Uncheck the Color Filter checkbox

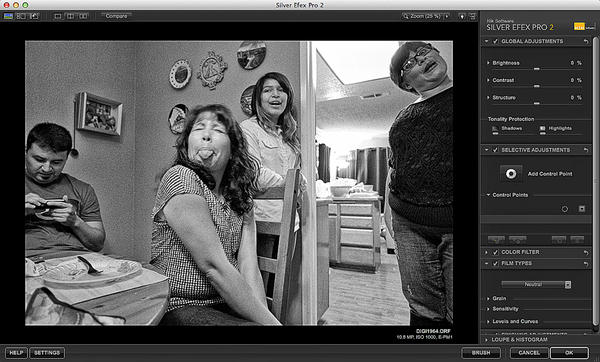pyautogui.click(x=495, y=252)
